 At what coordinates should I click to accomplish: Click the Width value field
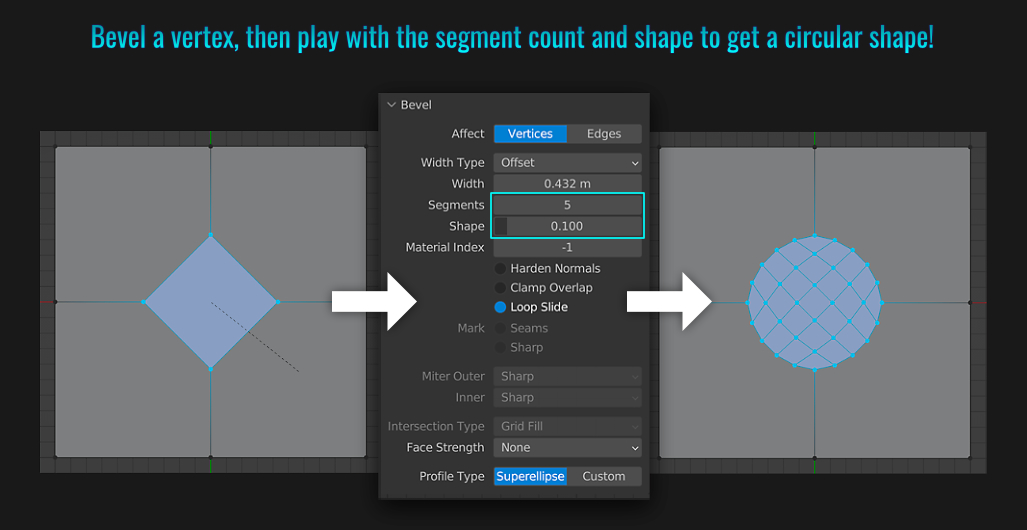click(x=567, y=184)
